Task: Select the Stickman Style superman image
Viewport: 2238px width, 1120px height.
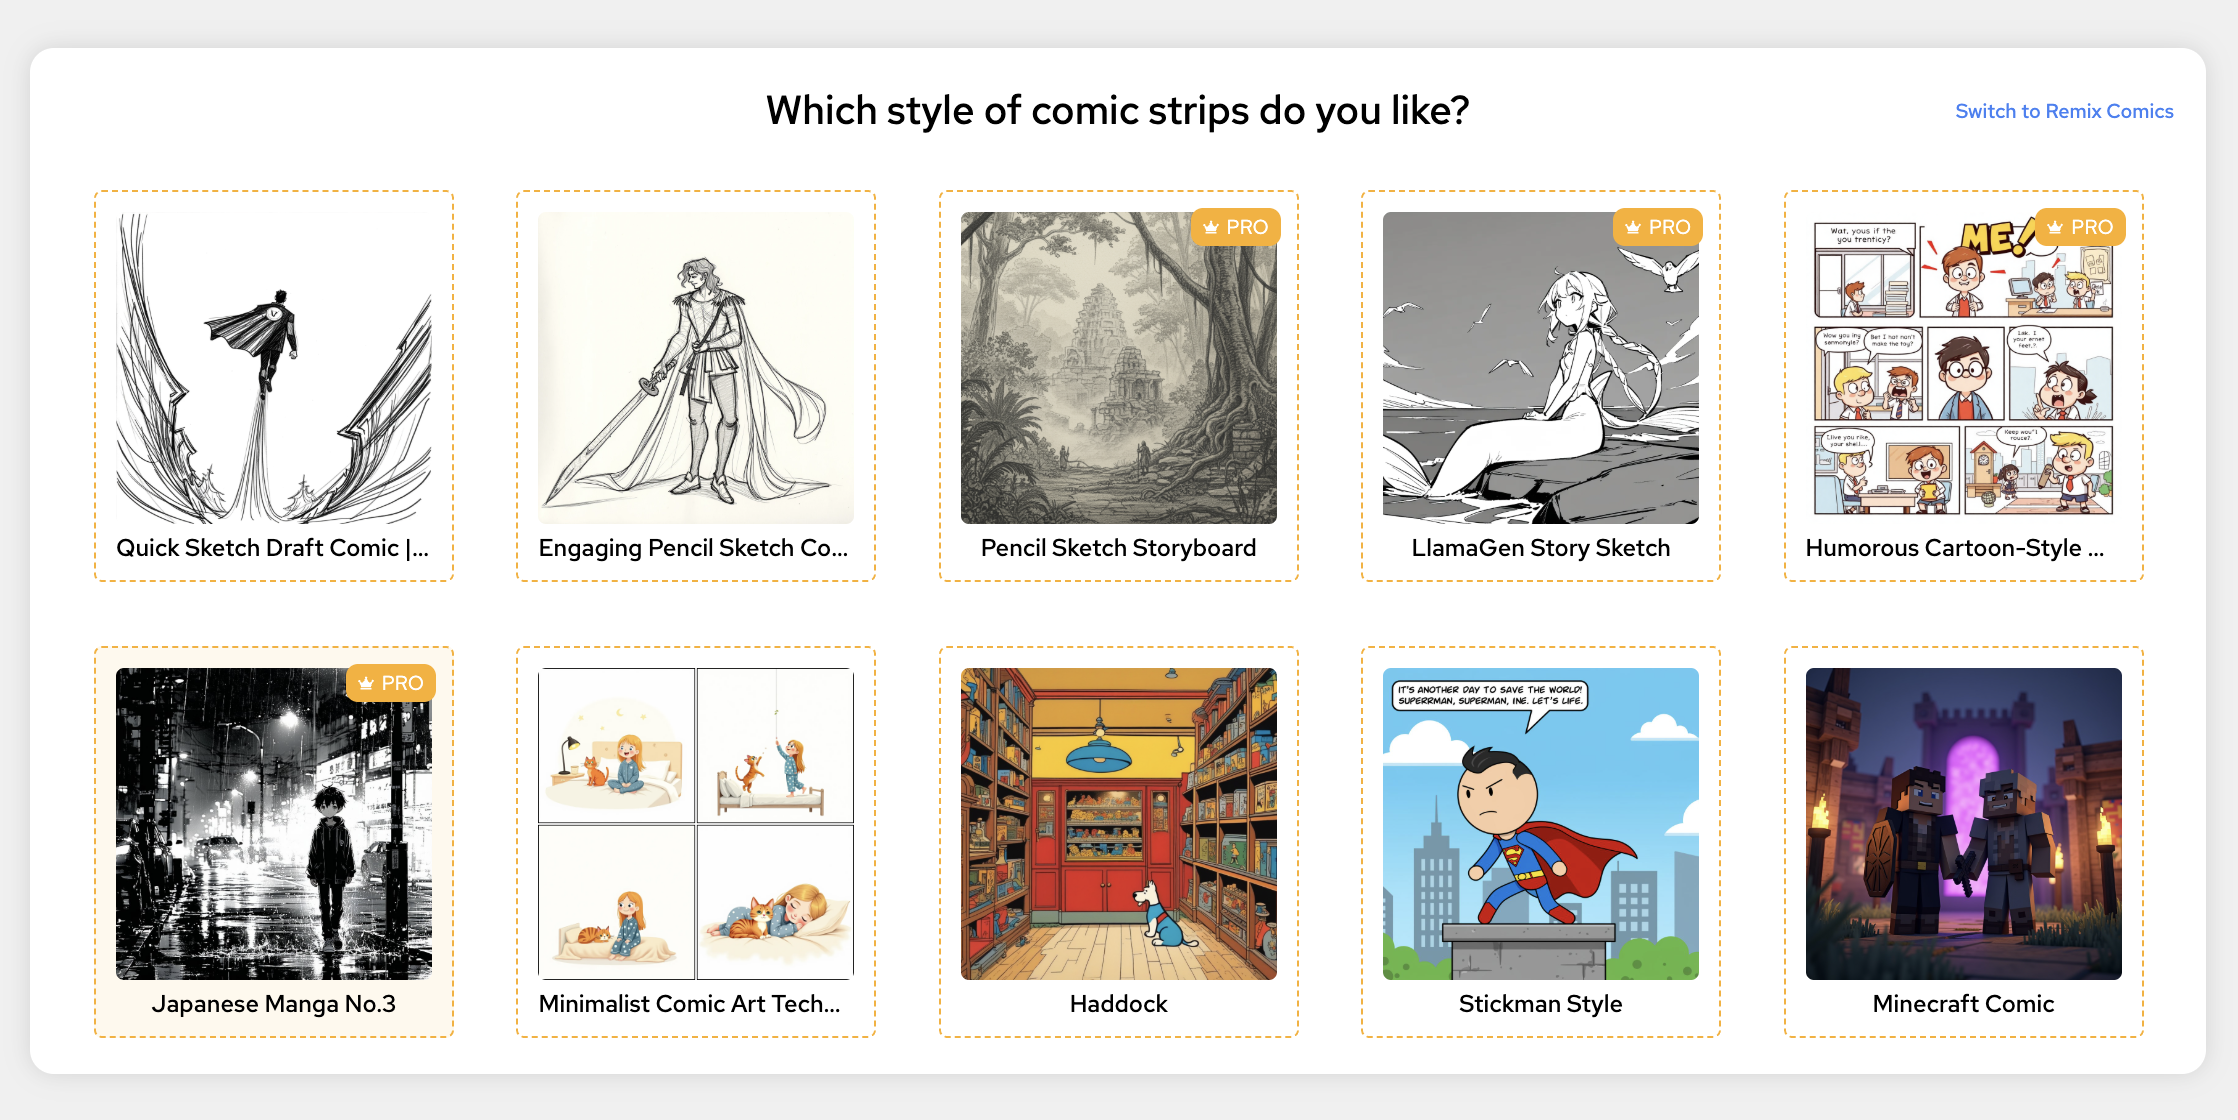Action: point(1540,823)
